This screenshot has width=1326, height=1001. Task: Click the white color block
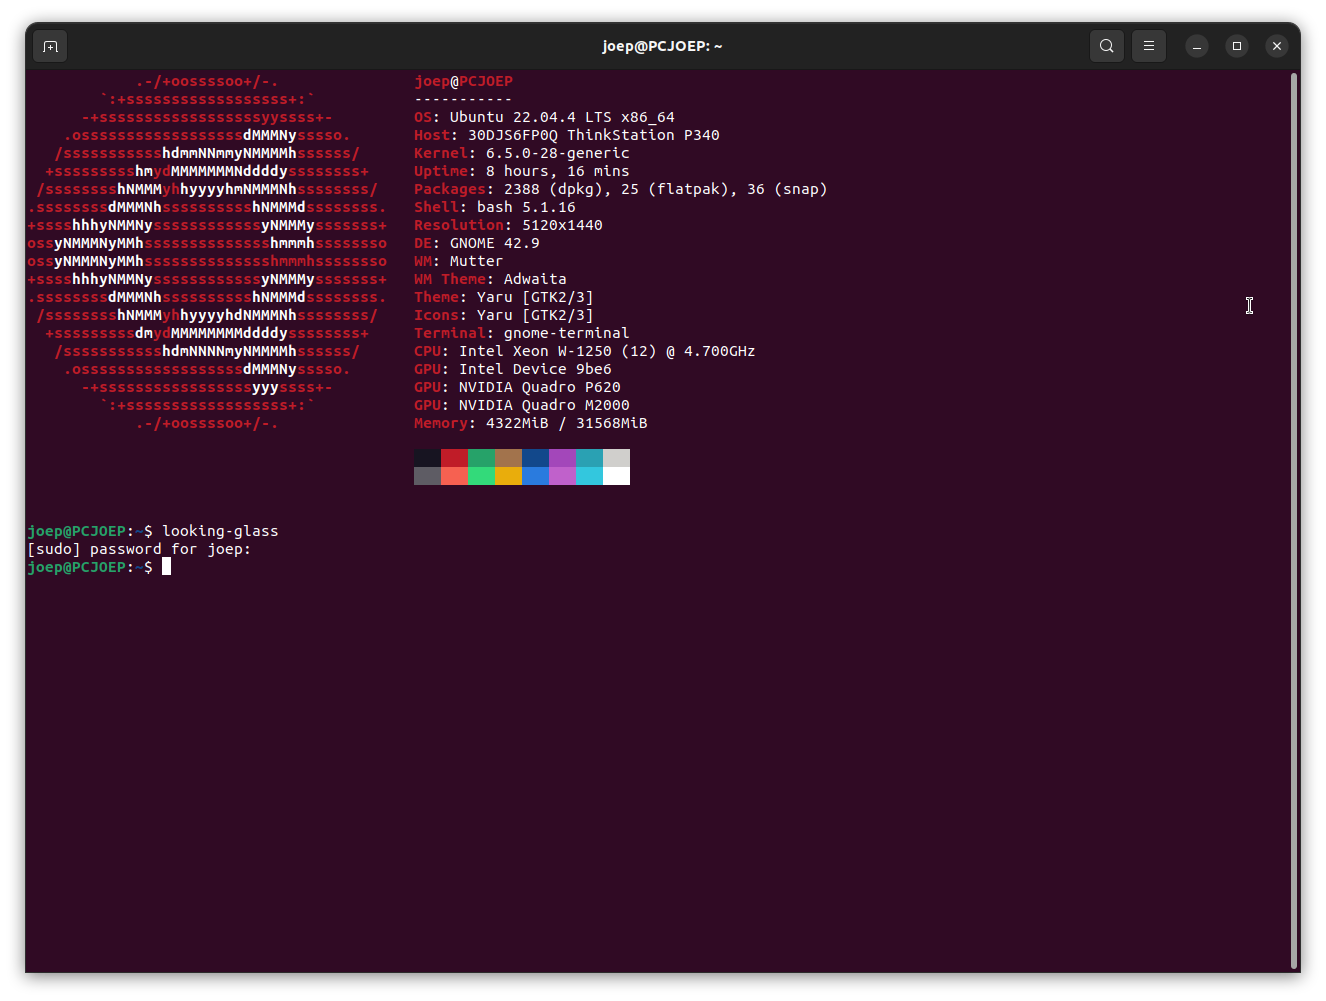pyautogui.click(x=616, y=476)
